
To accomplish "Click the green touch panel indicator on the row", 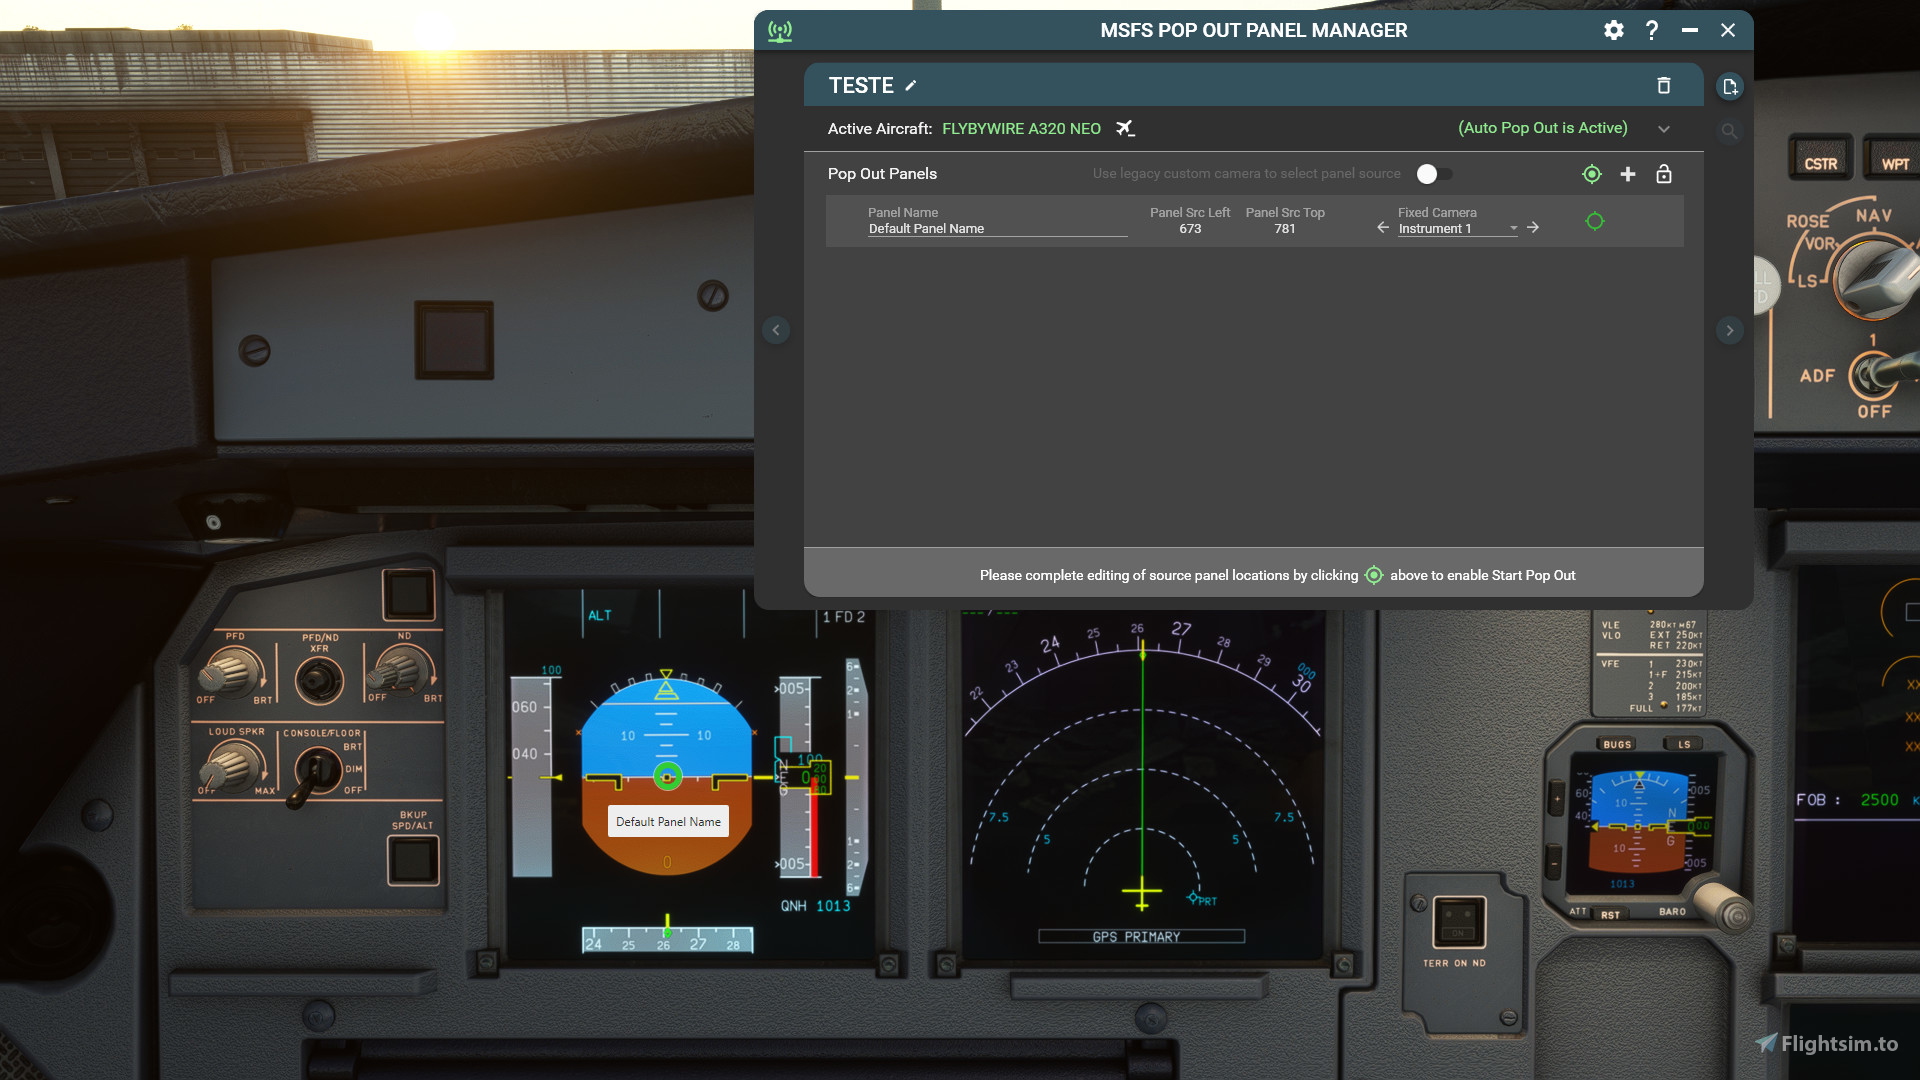I will tap(1595, 221).
